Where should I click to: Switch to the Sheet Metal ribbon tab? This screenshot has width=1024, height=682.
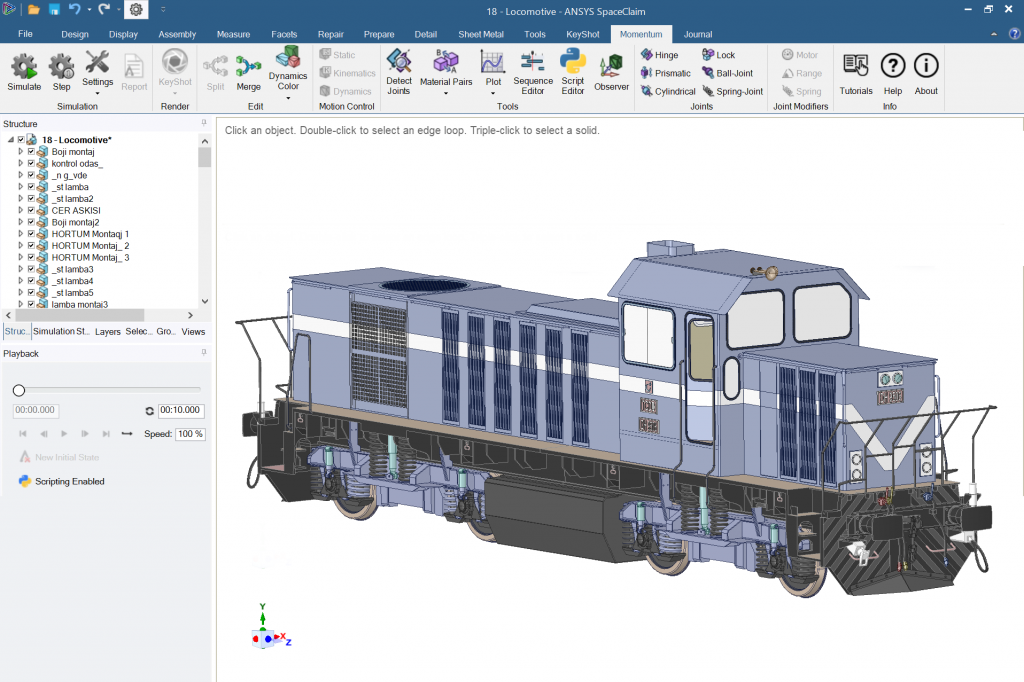click(x=481, y=34)
